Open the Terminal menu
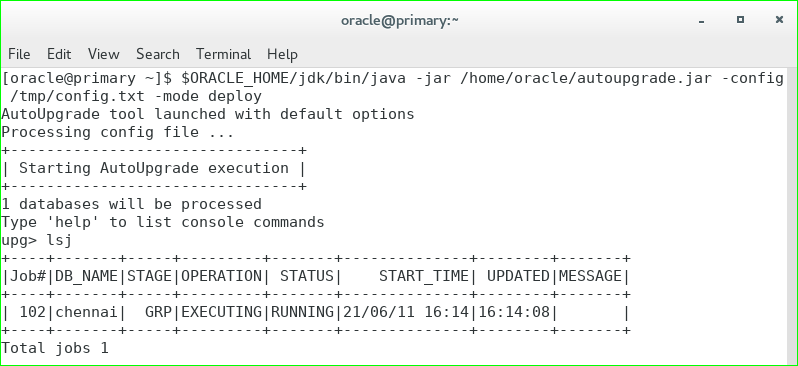This screenshot has height=366, width=798. click(x=223, y=54)
